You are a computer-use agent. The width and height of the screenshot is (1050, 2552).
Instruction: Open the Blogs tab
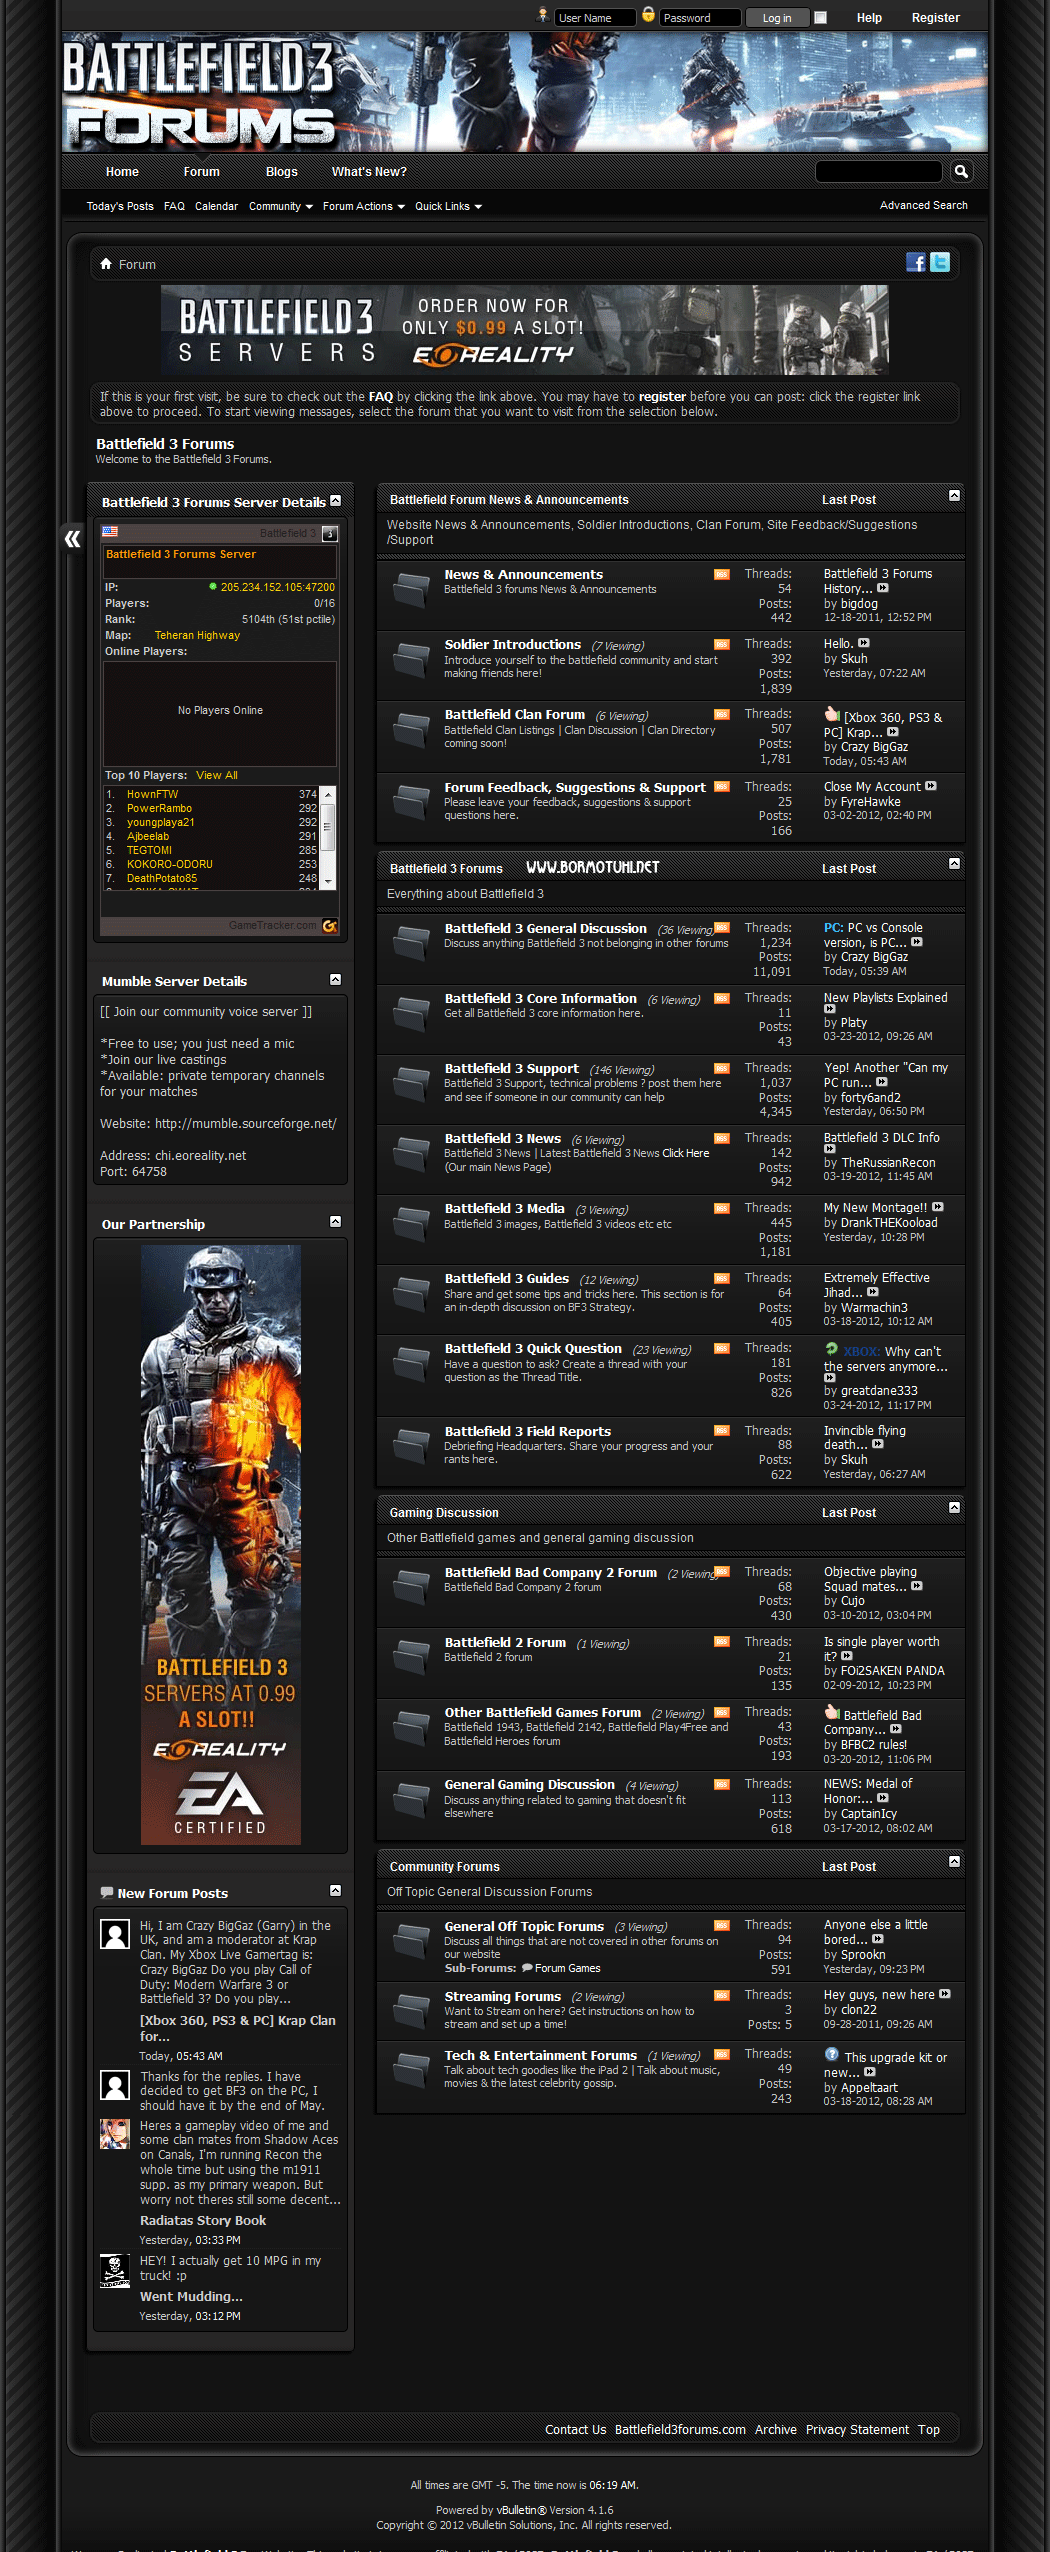[282, 172]
